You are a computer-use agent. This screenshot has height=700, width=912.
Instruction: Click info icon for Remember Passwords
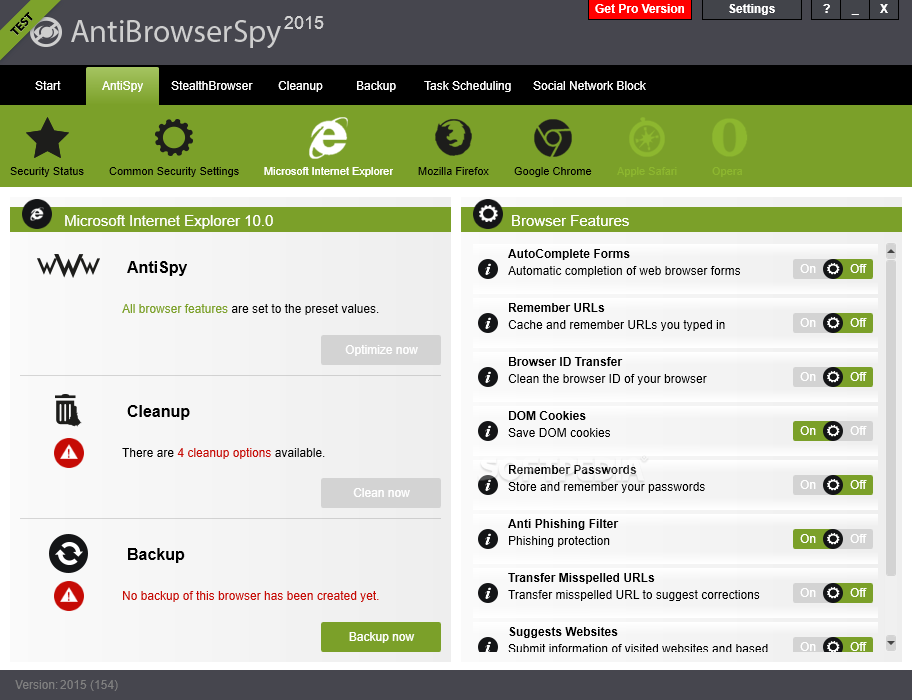[487, 485]
